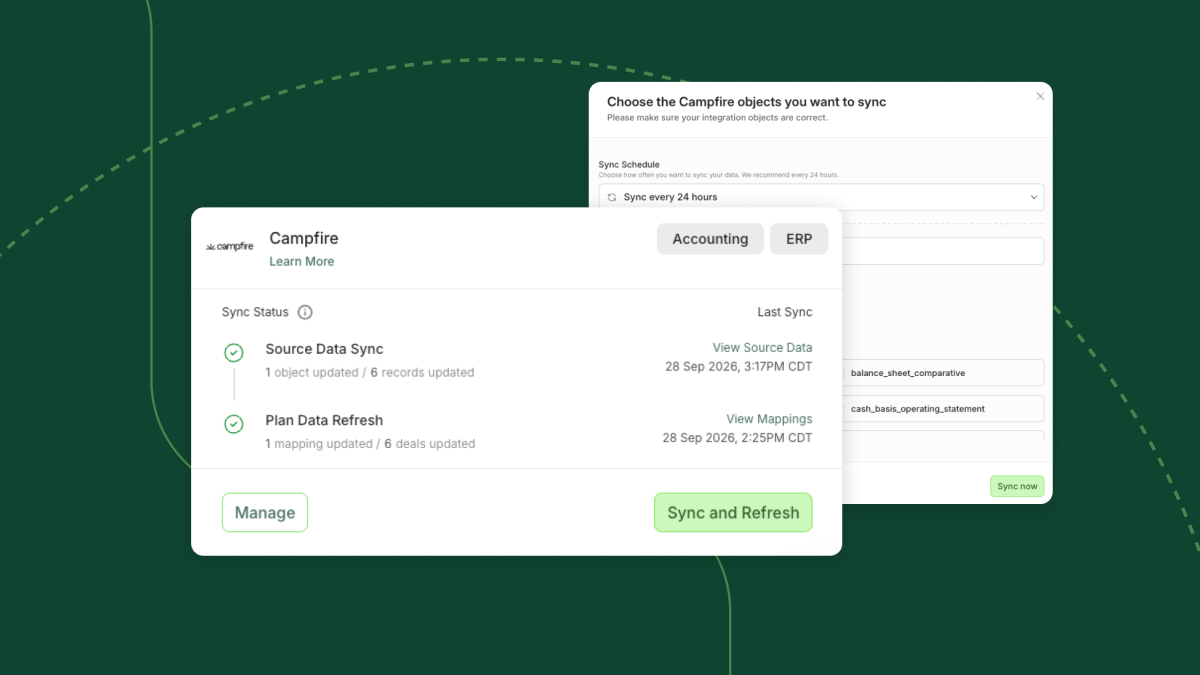This screenshot has height=675, width=1200.
Task: Click the refresh icon in Sync Schedule field
Action: [612, 197]
